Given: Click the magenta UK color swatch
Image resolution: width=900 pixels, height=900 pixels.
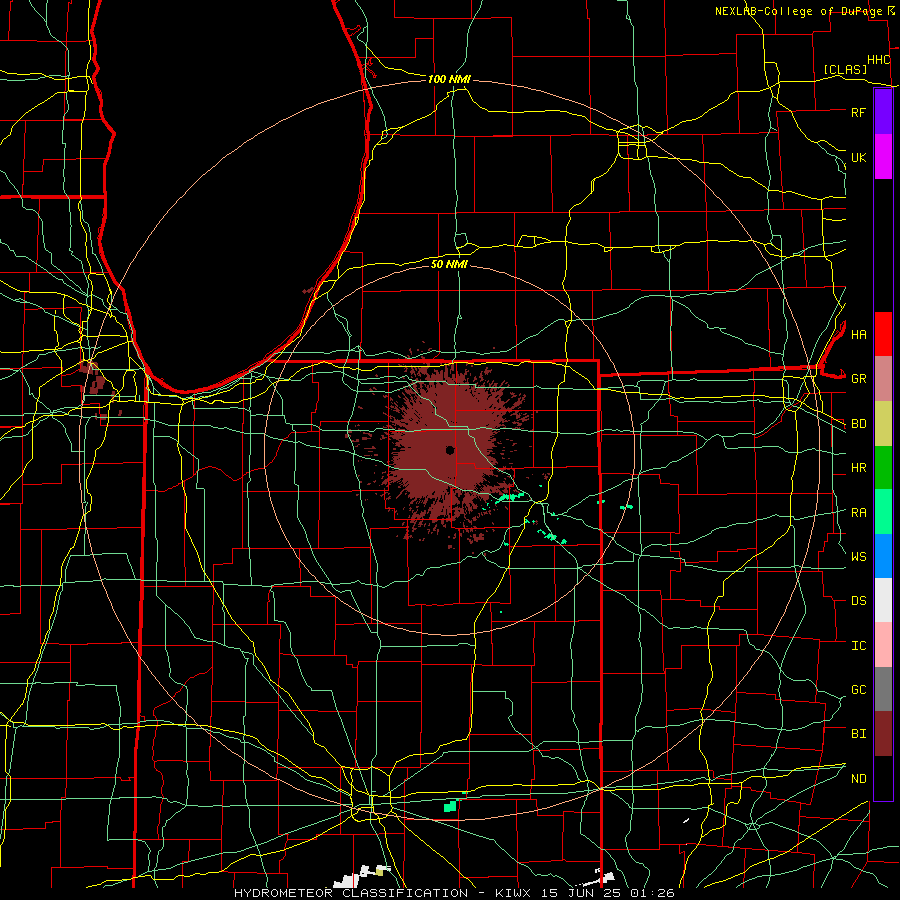Looking at the screenshot, I should coord(883,157).
